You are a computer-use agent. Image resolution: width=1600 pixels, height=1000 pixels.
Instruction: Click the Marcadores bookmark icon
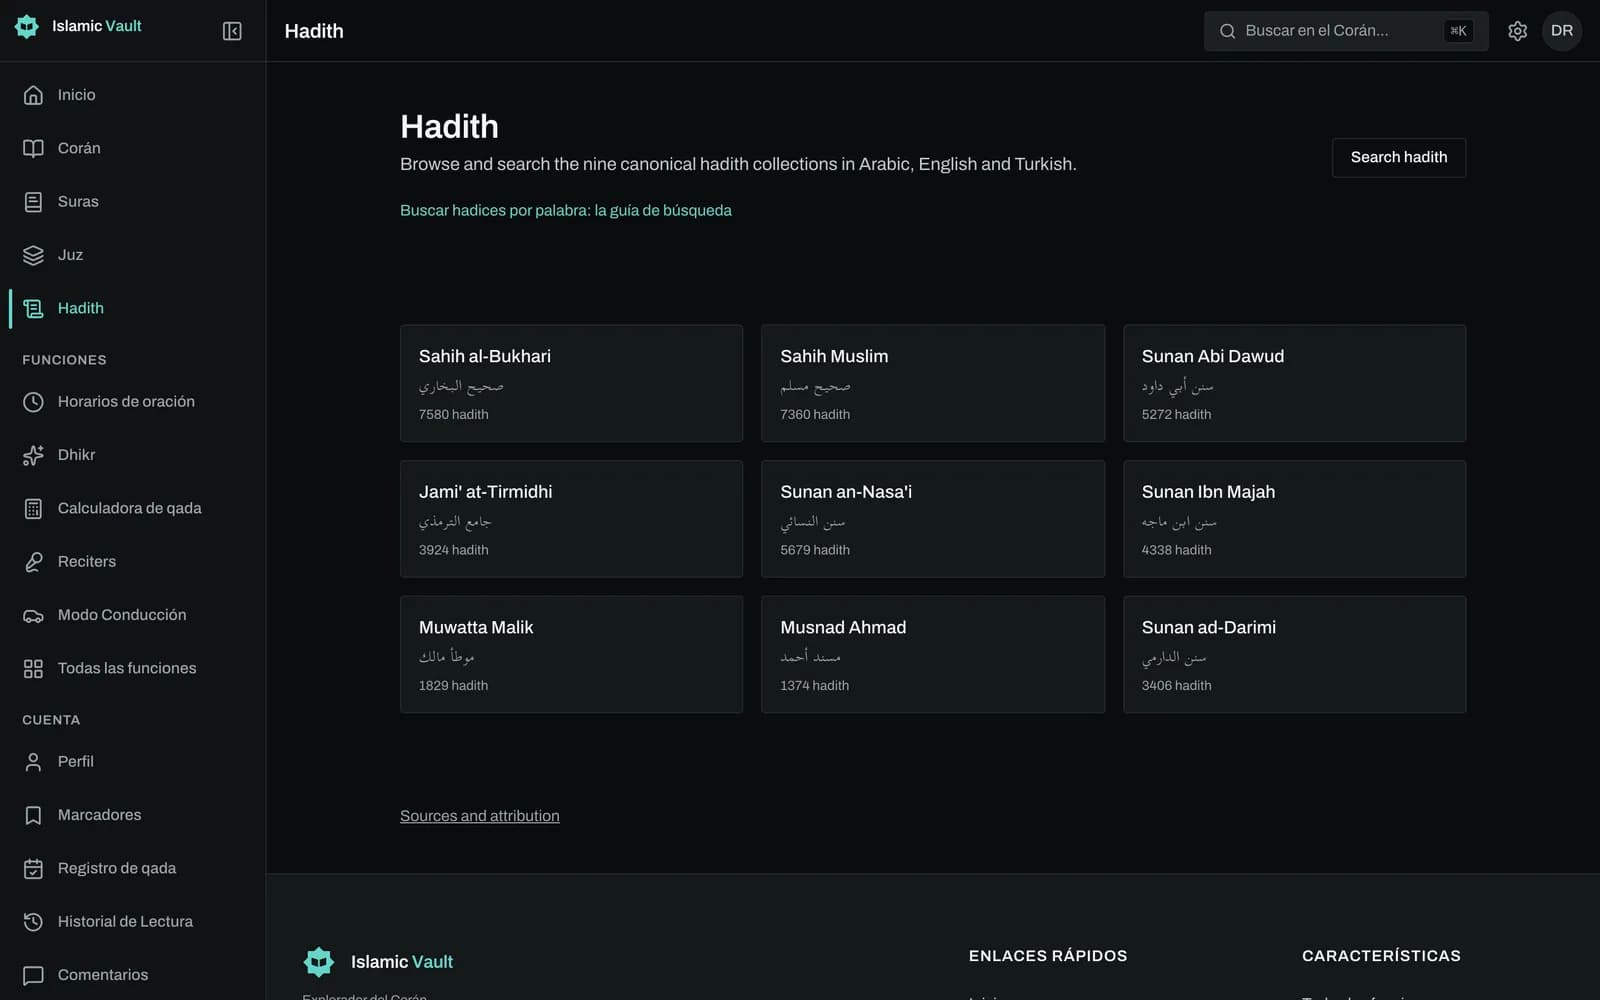33,815
